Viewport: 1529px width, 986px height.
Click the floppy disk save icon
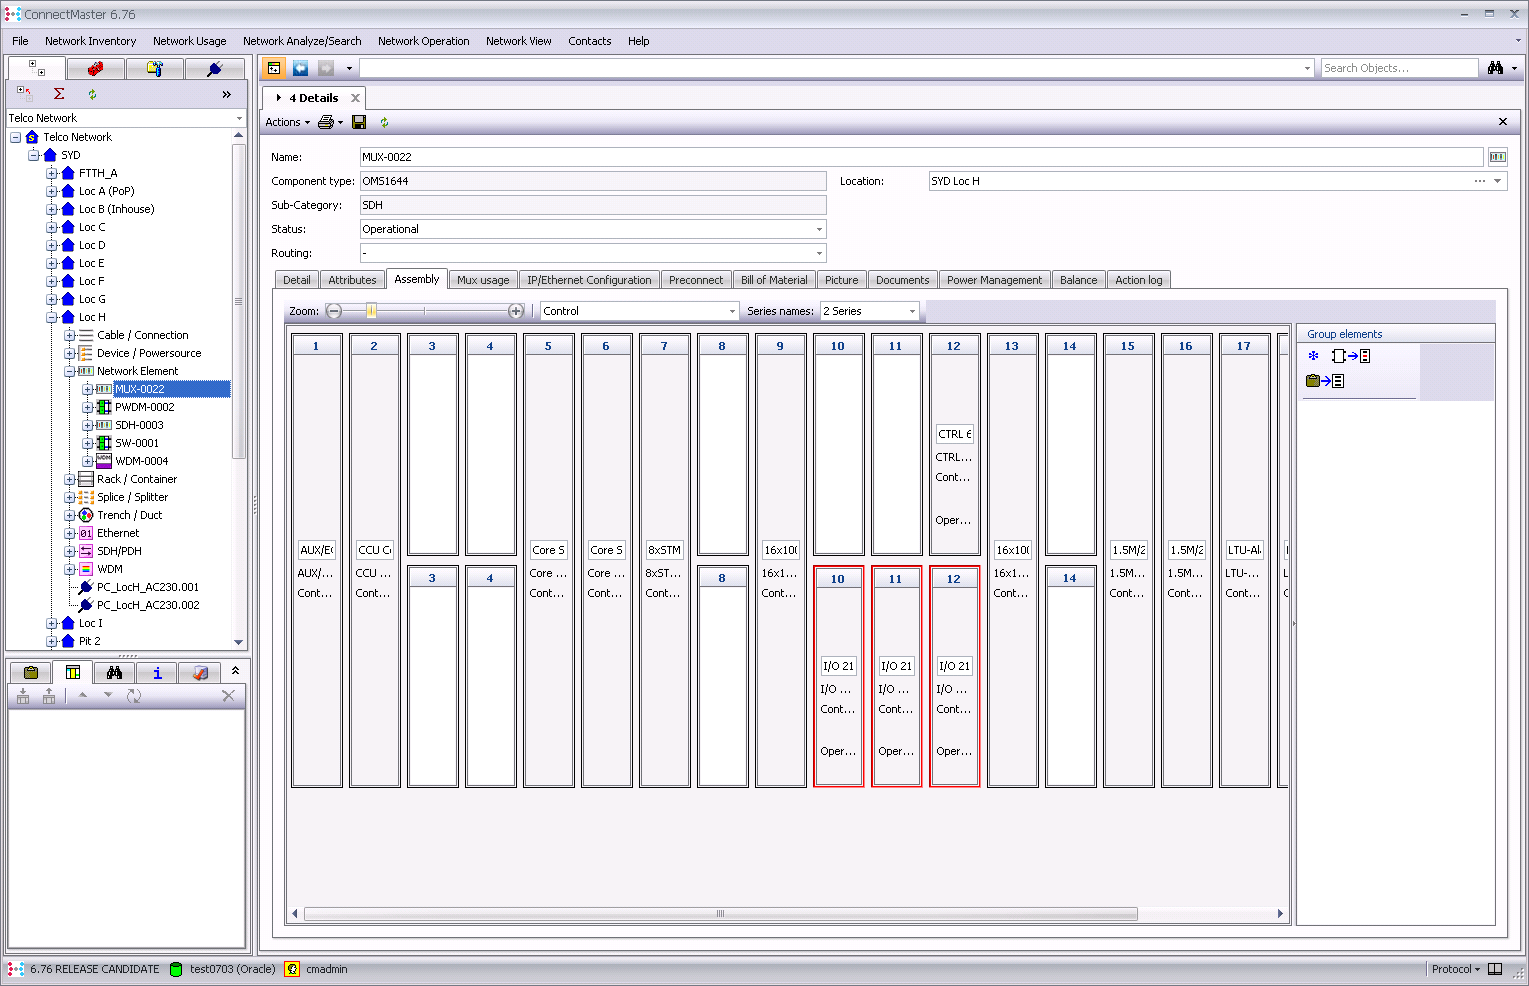point(359,122)
